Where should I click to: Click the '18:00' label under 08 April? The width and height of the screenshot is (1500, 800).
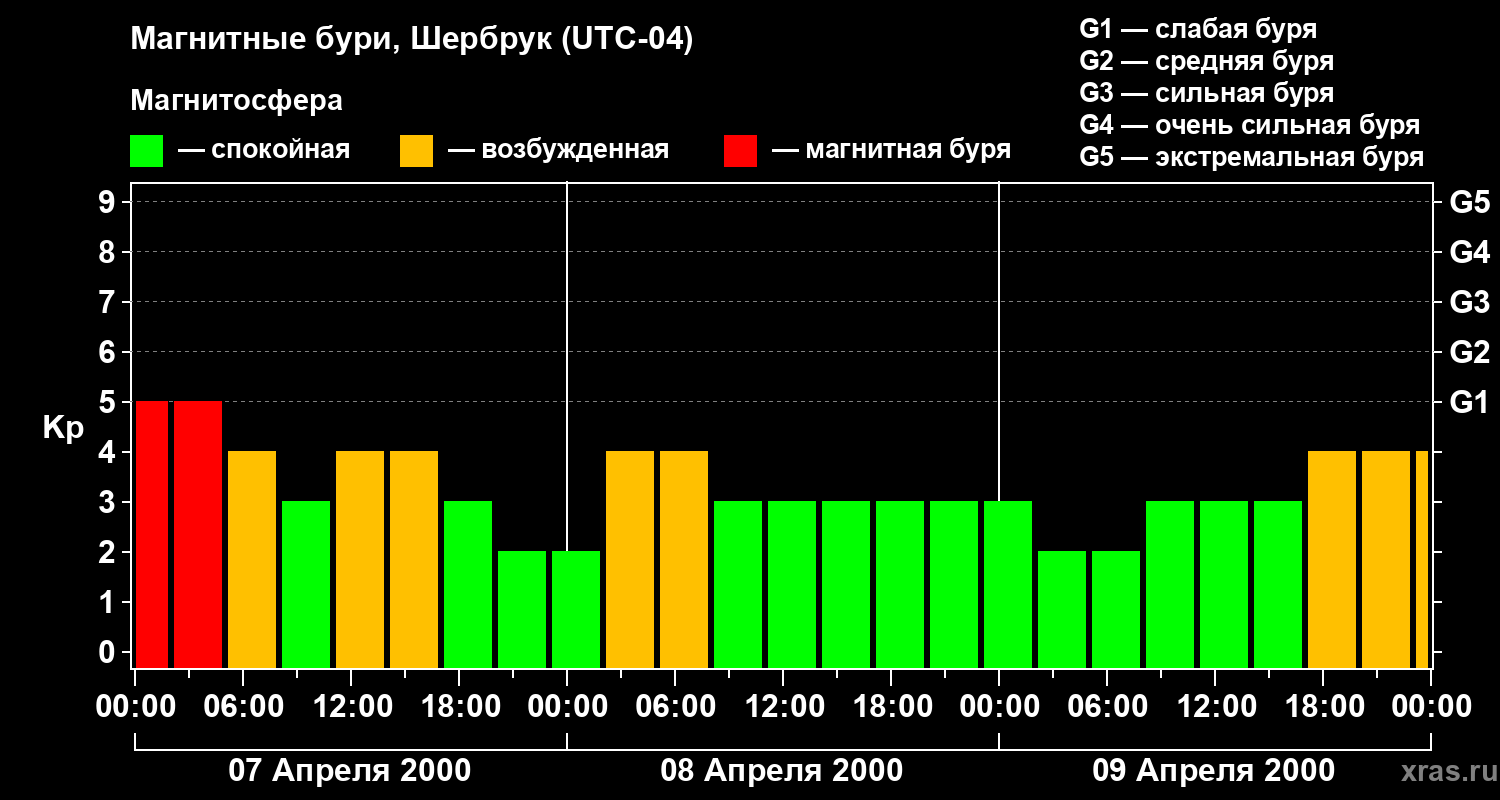891,707
